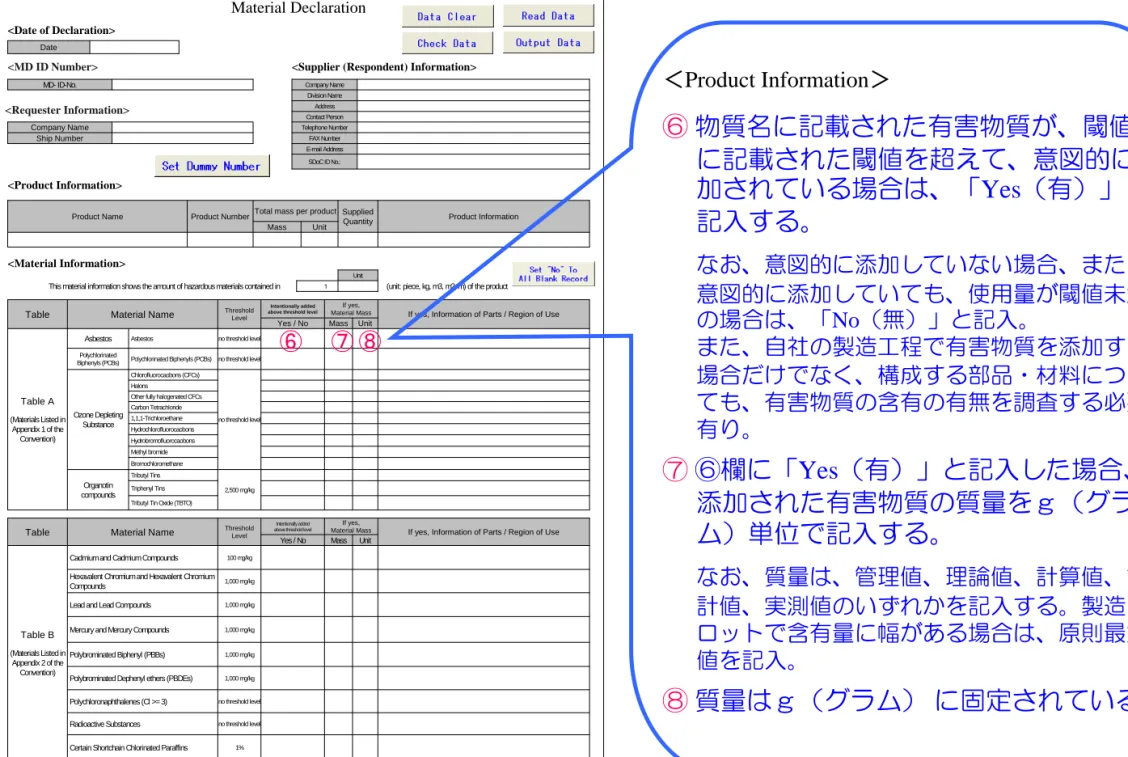Select the FAX Number input field
1128x757 pixels.
pos(473,139)
